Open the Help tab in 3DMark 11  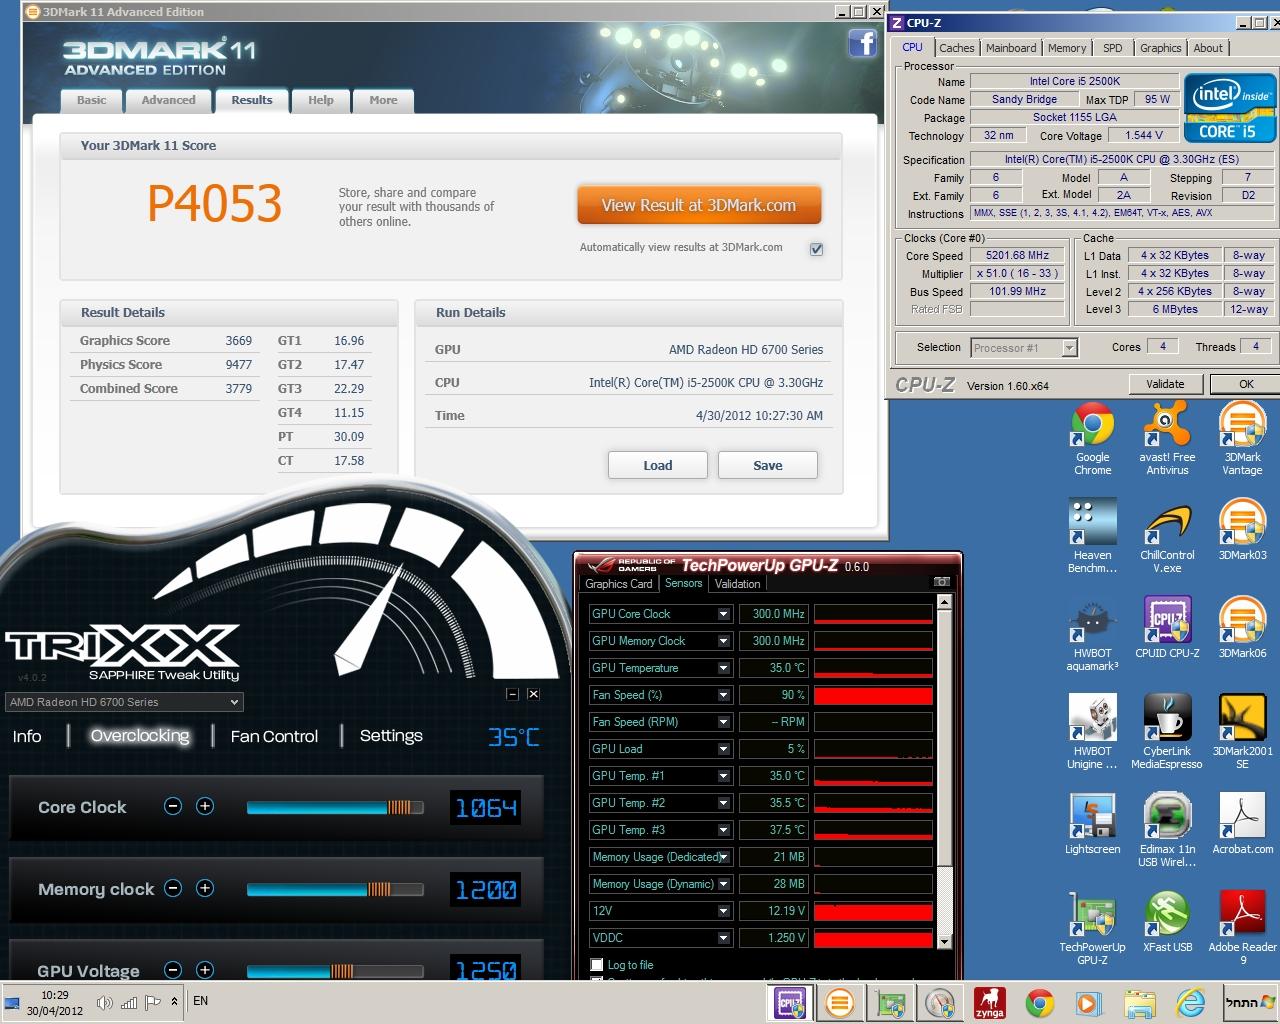(x=320, y=100)
